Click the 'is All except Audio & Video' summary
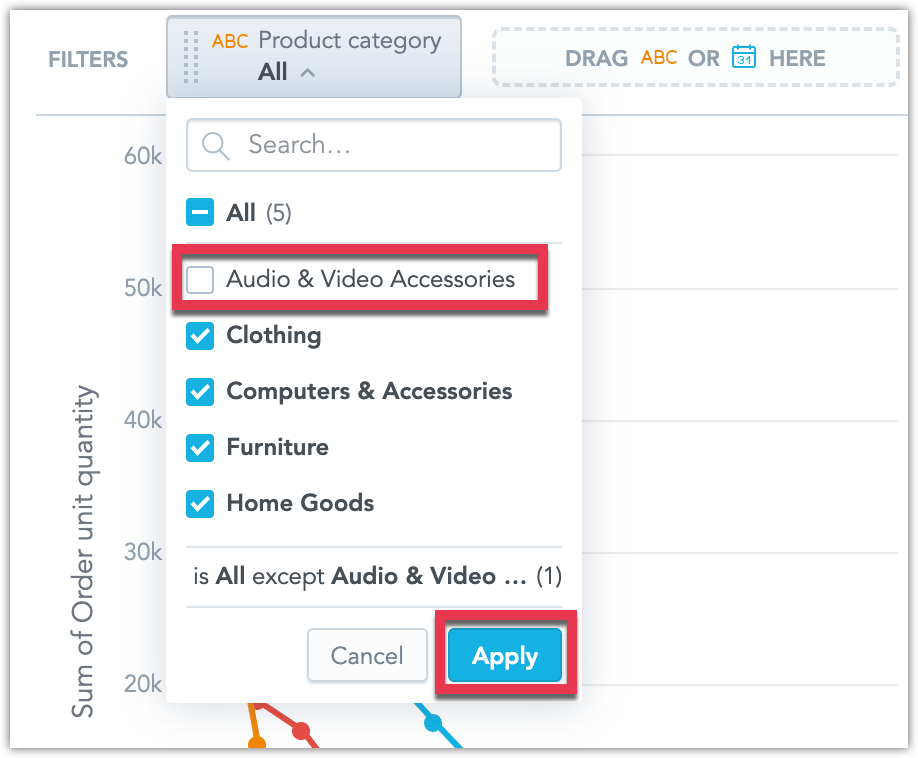 [373, 577]
